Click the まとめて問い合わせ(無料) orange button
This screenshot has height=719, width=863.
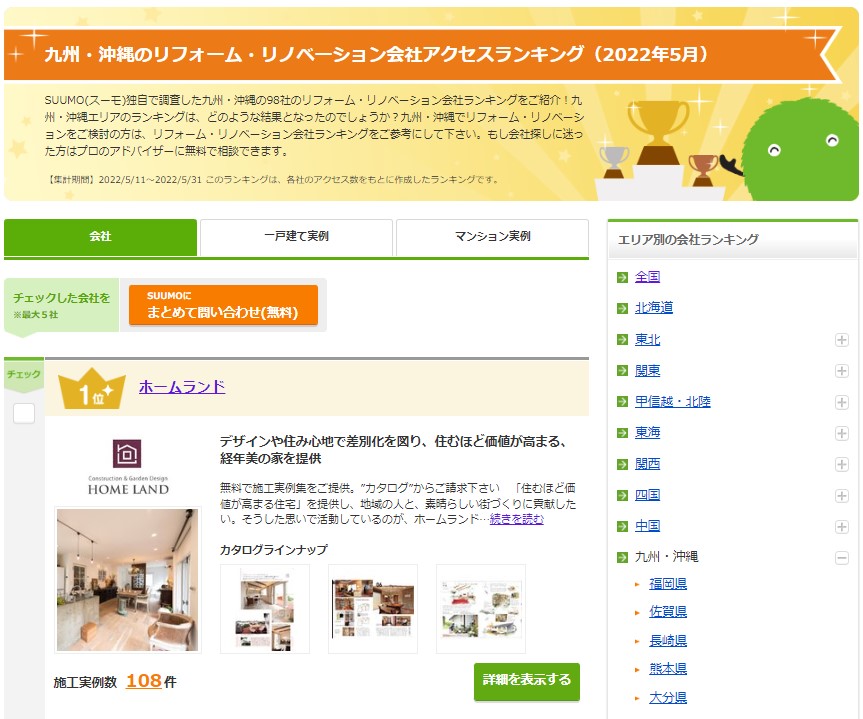coord(223,305)
